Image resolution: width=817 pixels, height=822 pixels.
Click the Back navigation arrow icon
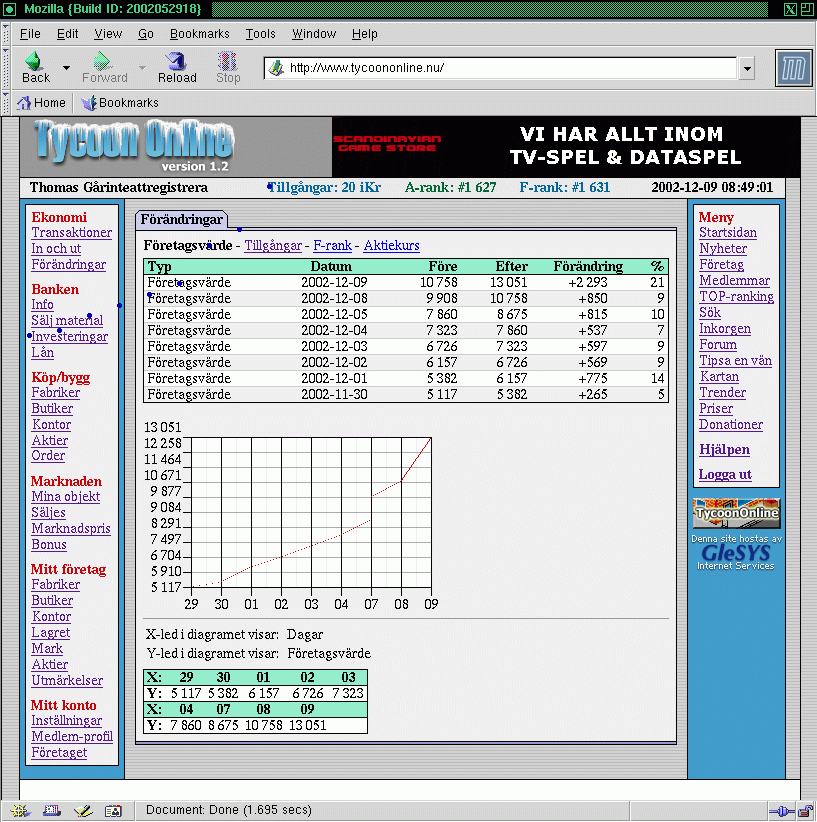(x=35, y=61)
